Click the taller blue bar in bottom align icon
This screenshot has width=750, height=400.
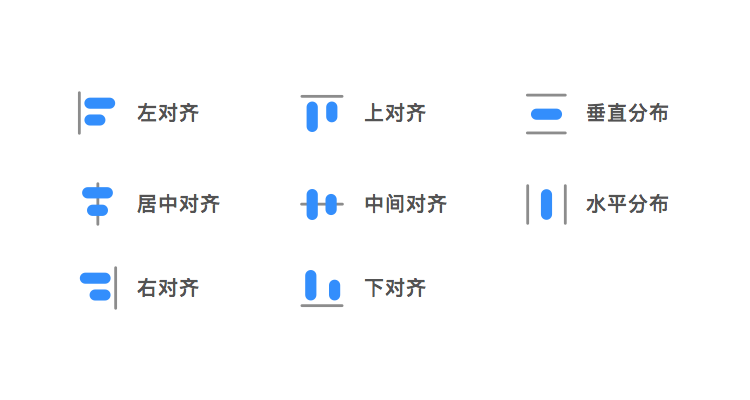[x=311, y=285]
